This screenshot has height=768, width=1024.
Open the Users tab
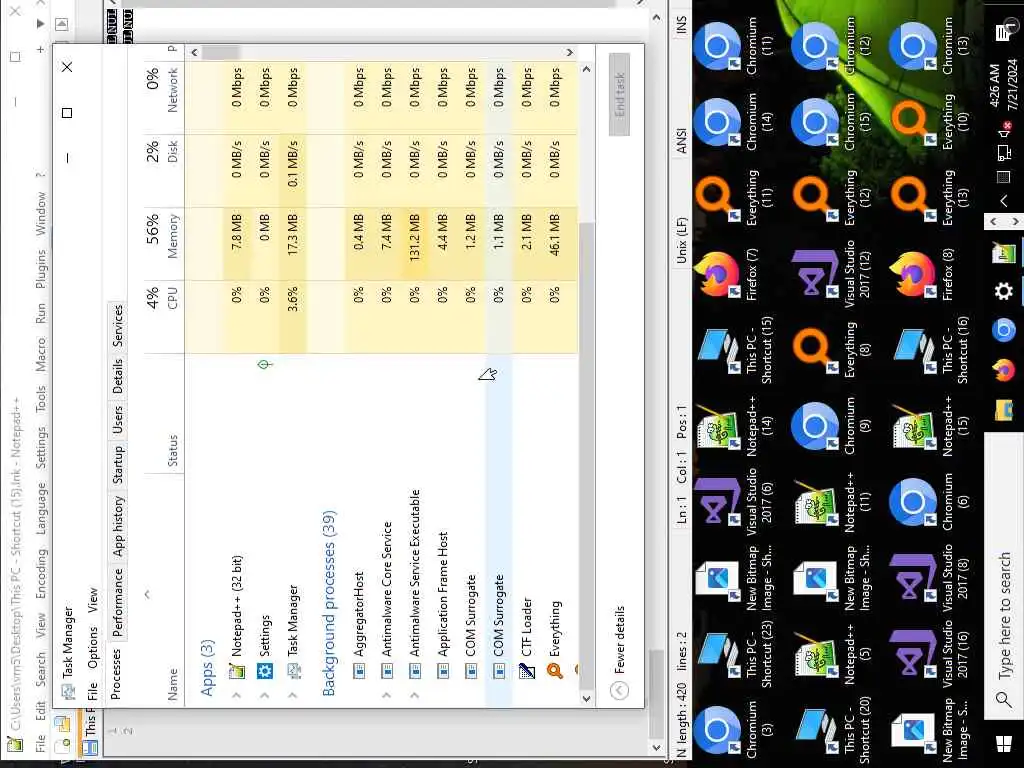tap(118, 419)
